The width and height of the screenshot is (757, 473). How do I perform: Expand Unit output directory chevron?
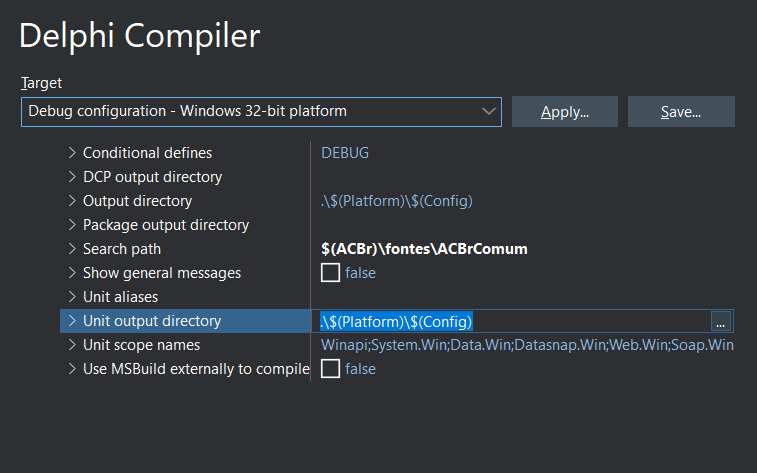point(72,320)
